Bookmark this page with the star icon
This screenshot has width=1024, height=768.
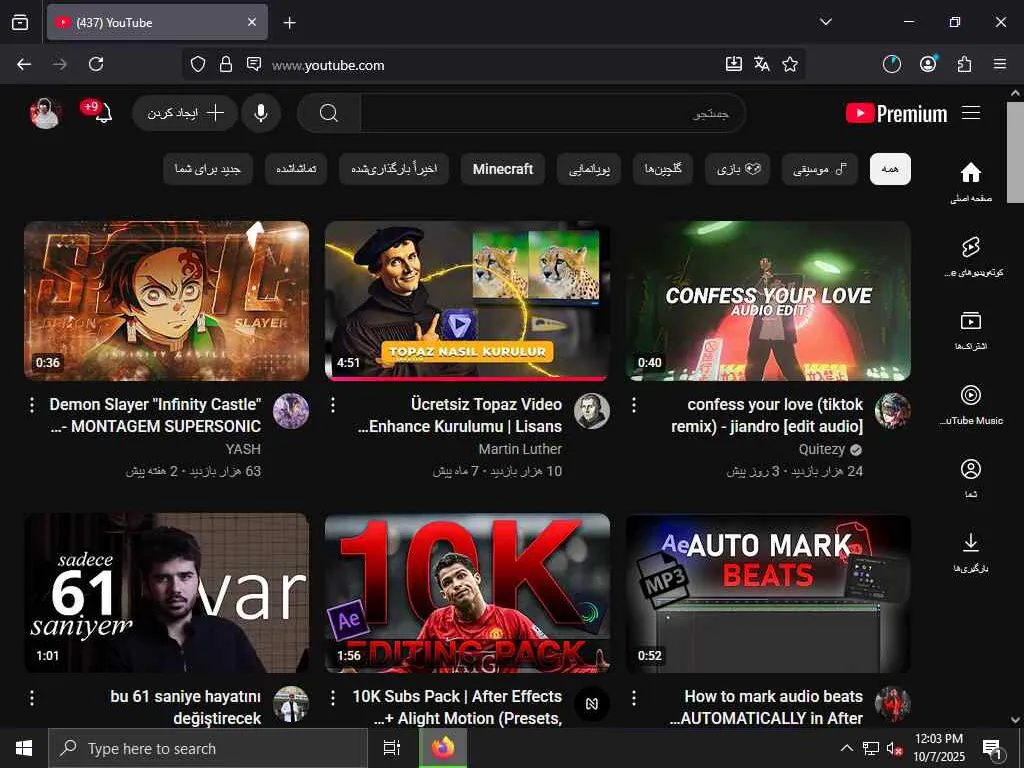[x=790, y=64]
